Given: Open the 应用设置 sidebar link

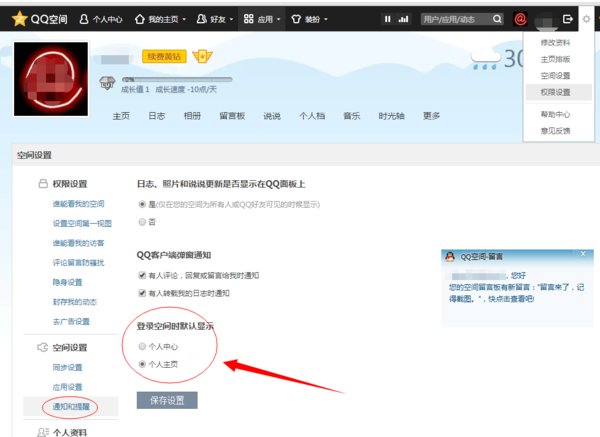Looking at the screenshot, I should [x=67, y=387].
